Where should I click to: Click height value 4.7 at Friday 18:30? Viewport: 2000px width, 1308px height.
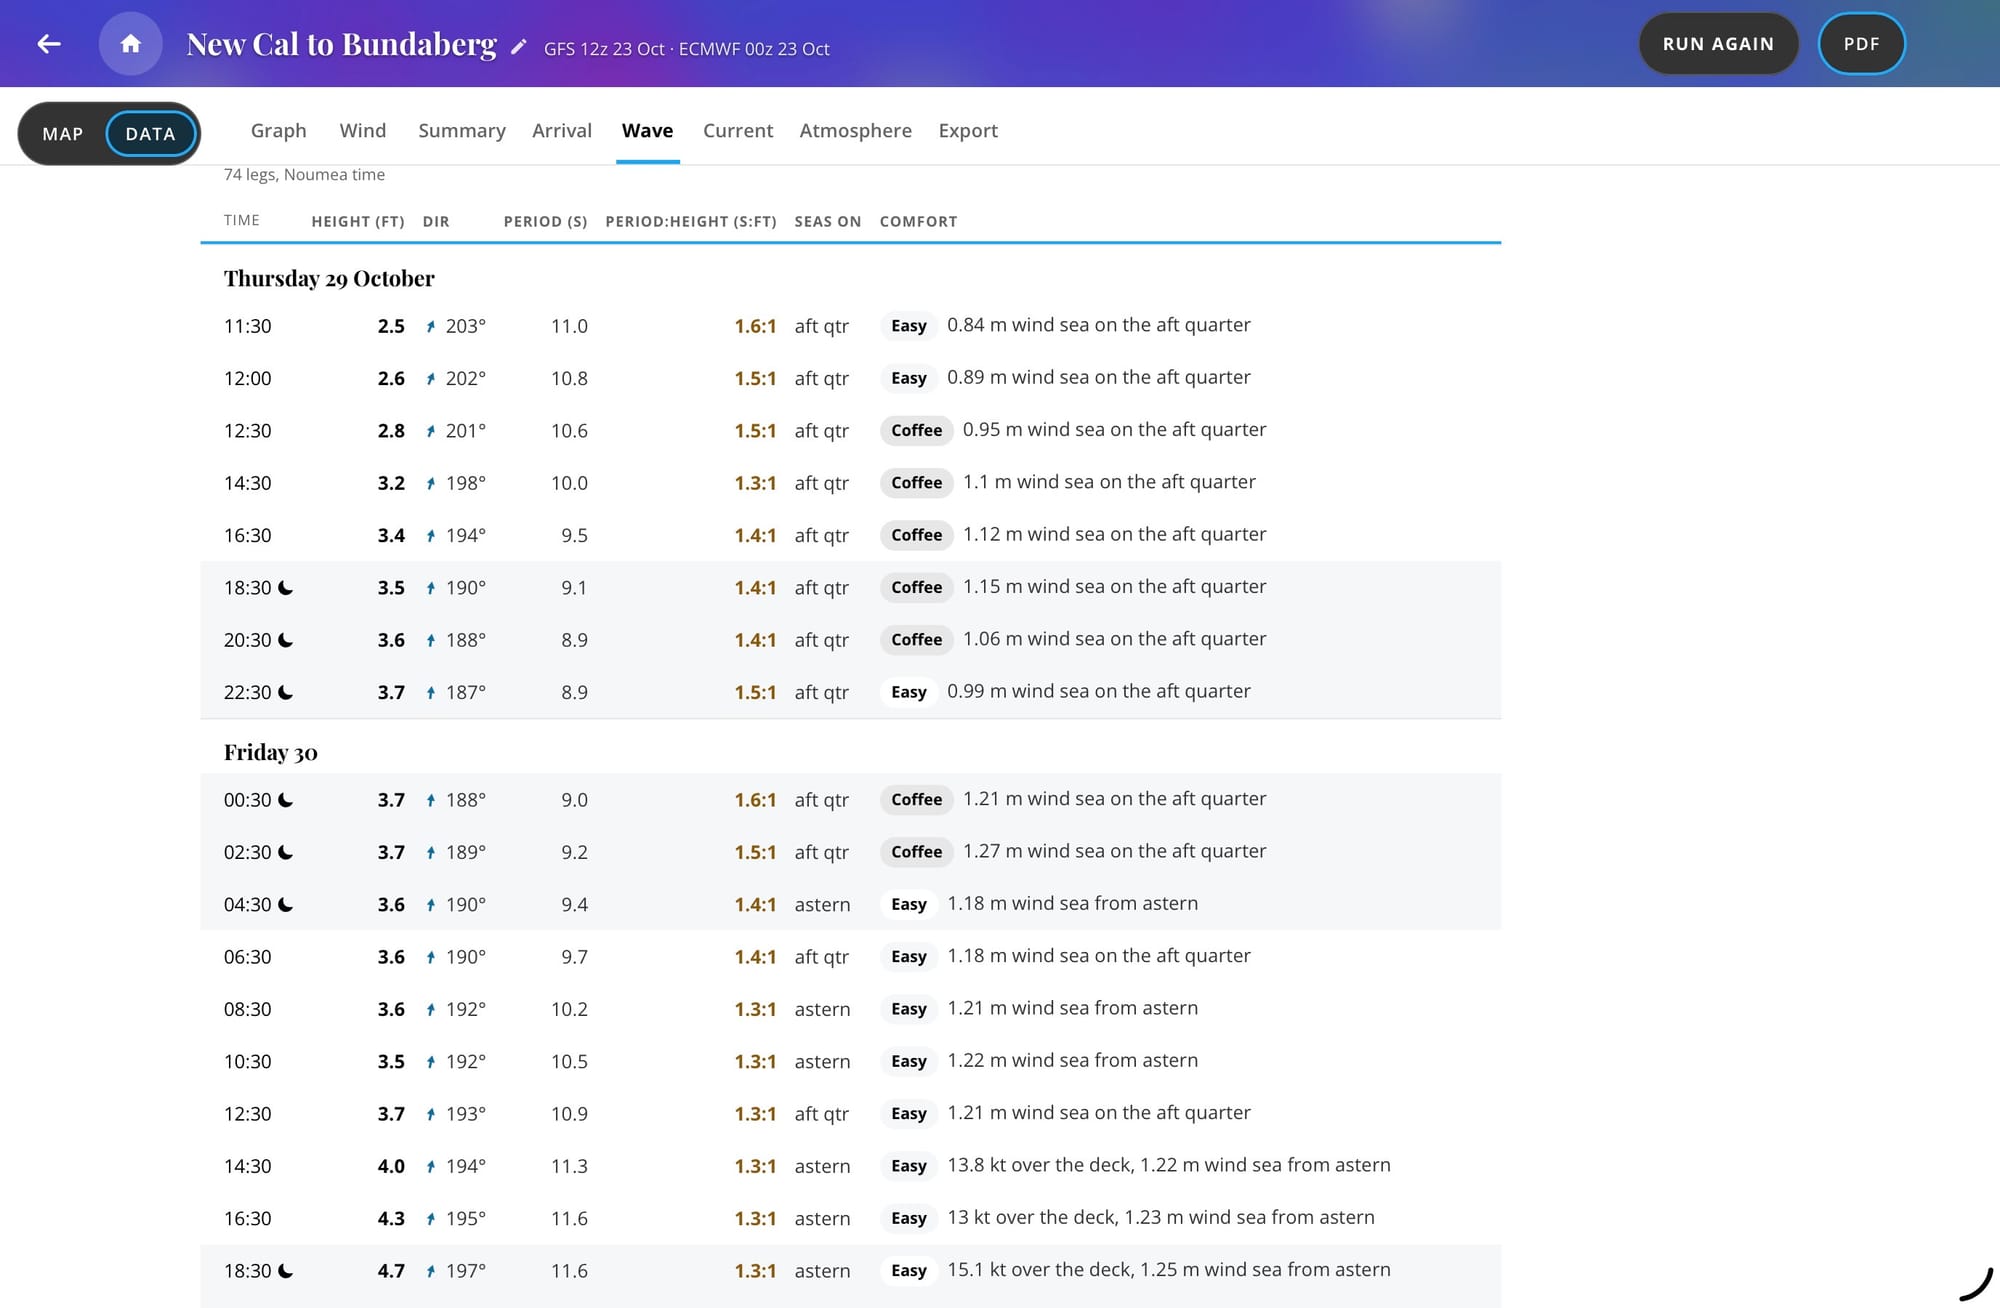click(391, 1271)
